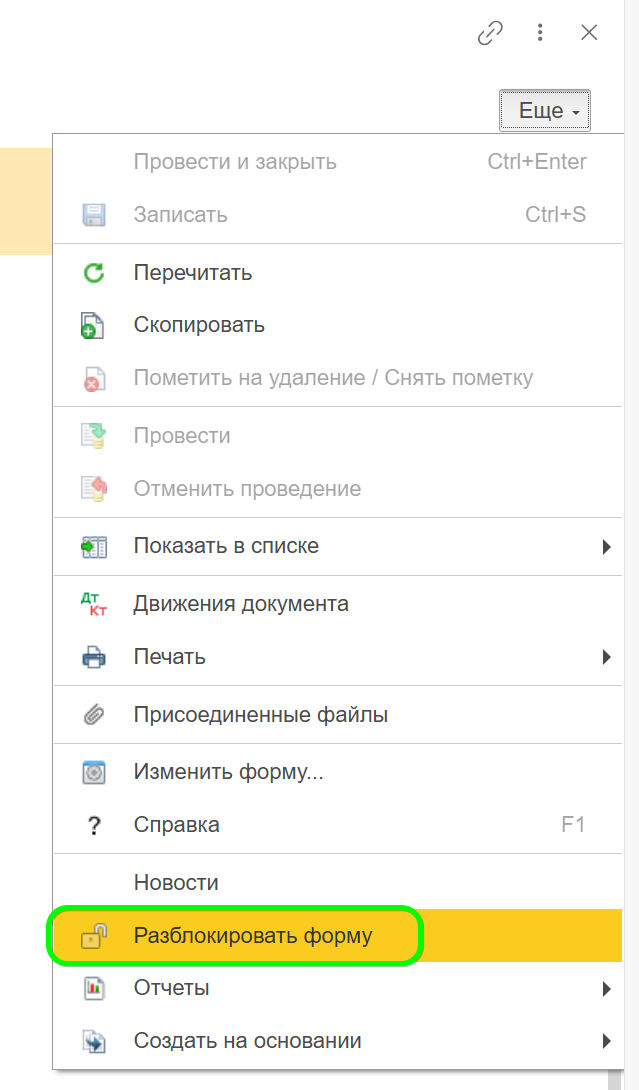The width and height of the screenshot is (639, 1090).
Task: Collapse the Еще dropdown button
Action: pos(545,111)
